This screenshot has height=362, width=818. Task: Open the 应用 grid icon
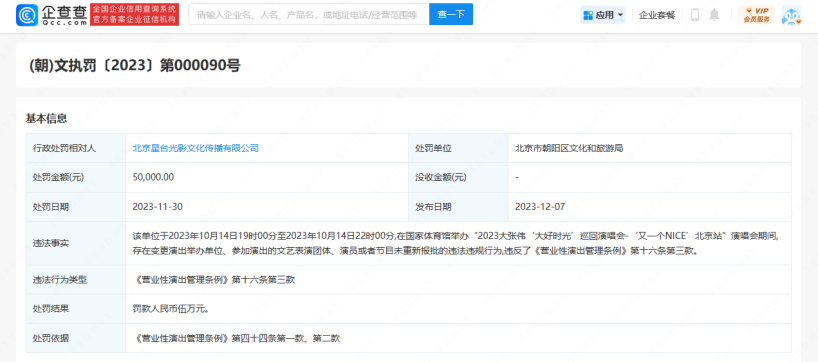588,15
